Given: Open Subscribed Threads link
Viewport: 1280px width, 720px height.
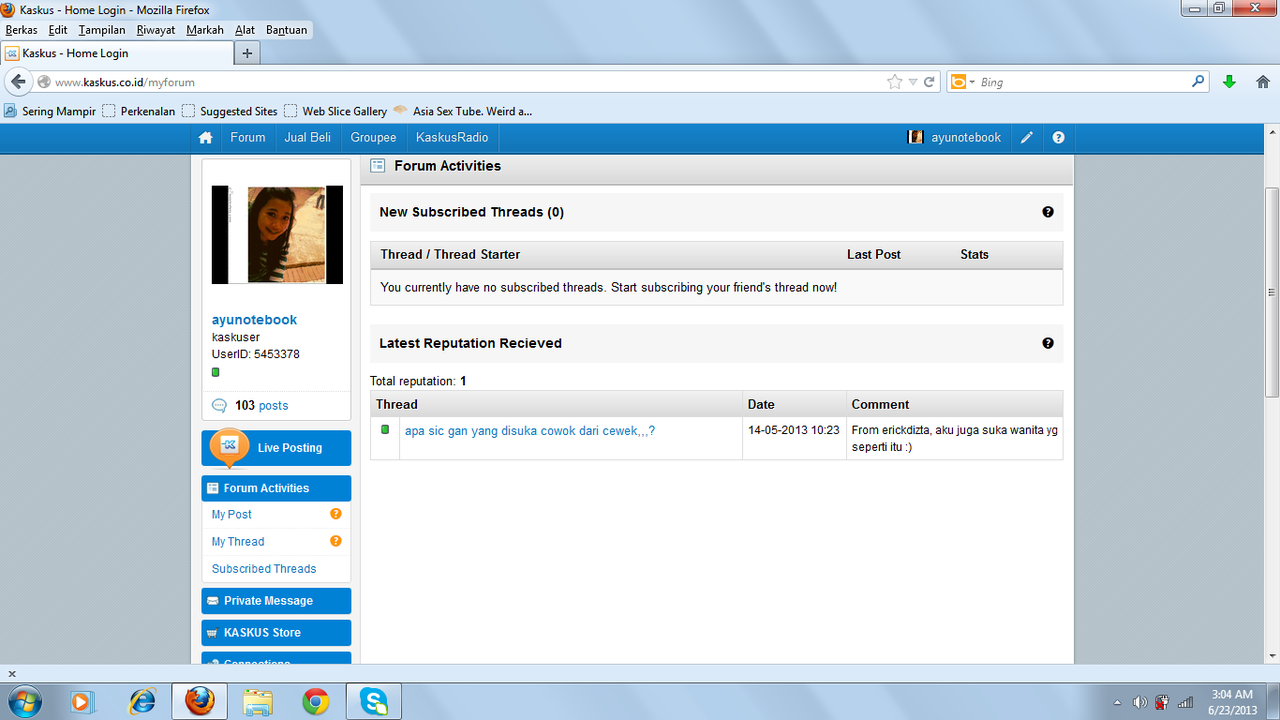Looking at the screenshot, I should click(264, 568).
